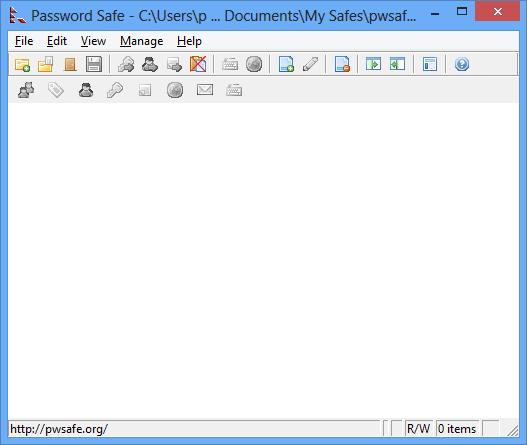Click the blue Help question mark icon
527x445 pixels.
pyautogui.click(x=462, y=64)
